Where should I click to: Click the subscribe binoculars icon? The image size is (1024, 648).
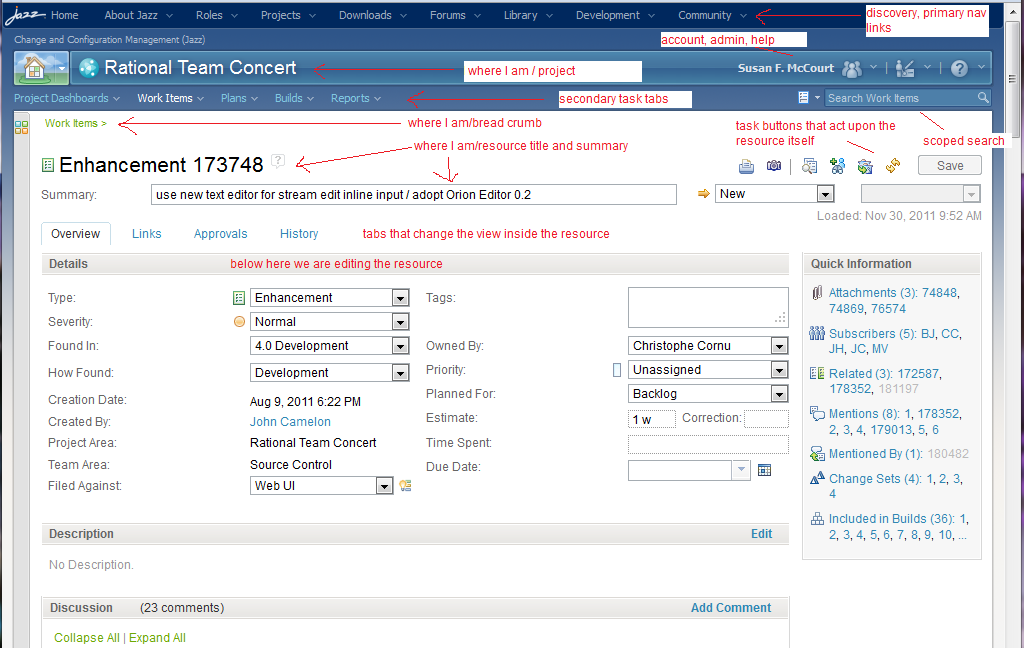pos(838,166)
